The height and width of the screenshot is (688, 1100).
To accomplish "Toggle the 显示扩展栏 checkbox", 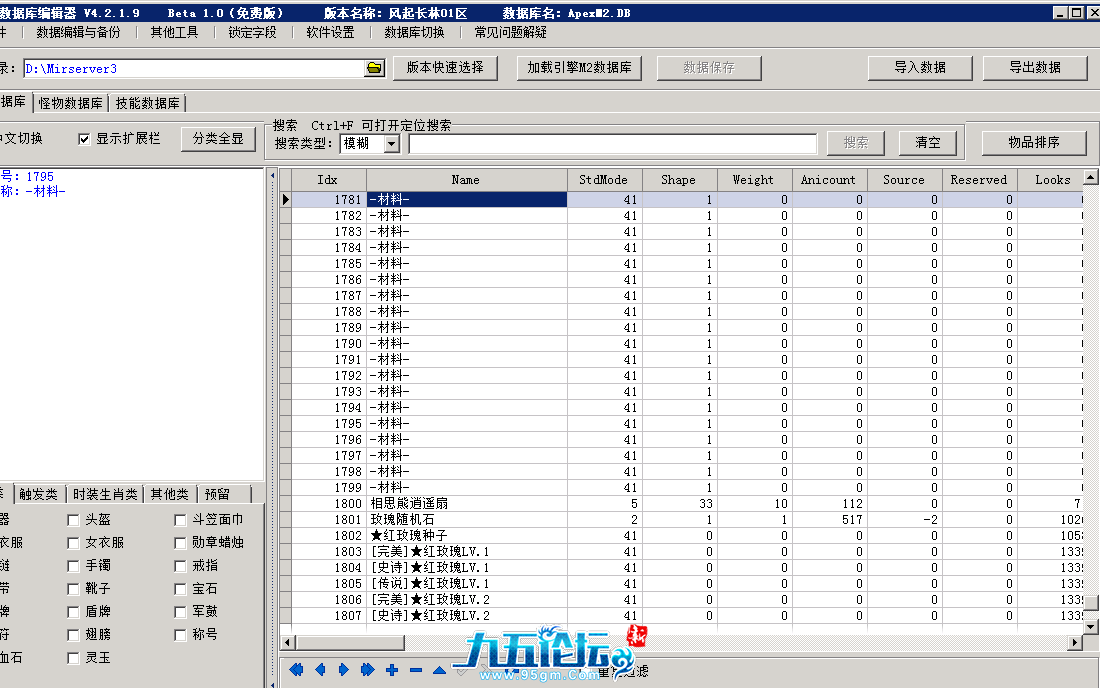I will click(x=85, y=139).
